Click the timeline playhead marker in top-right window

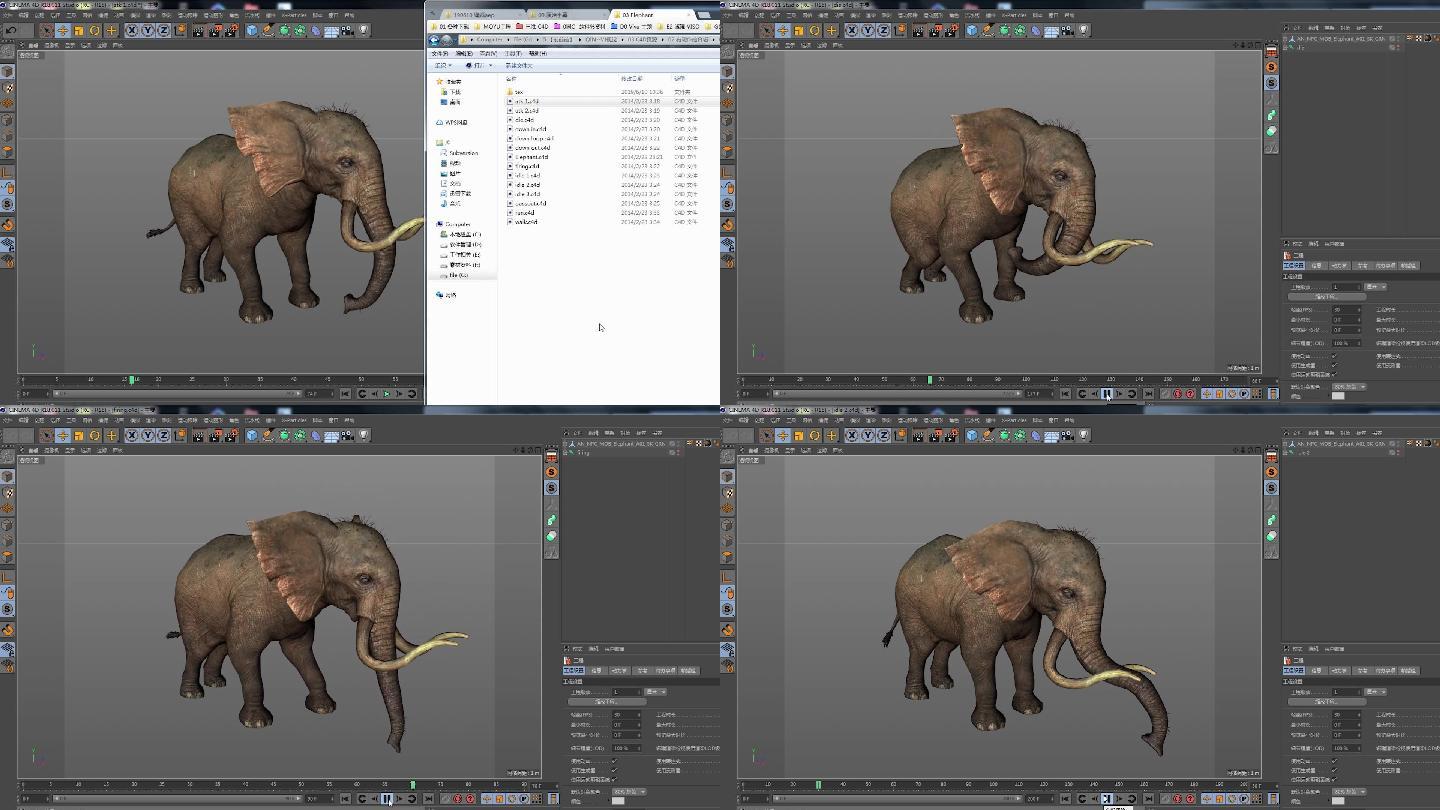930,380
